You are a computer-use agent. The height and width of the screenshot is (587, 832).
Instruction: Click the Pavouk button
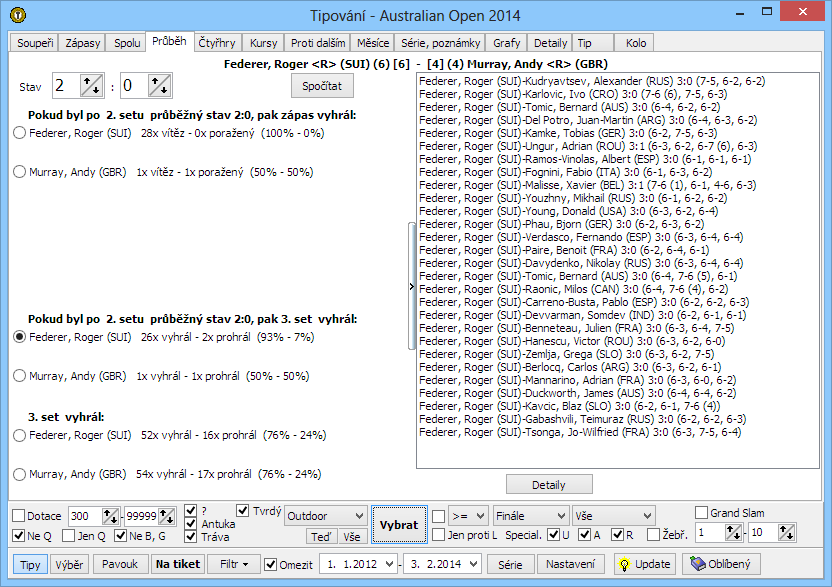(120, 564)
